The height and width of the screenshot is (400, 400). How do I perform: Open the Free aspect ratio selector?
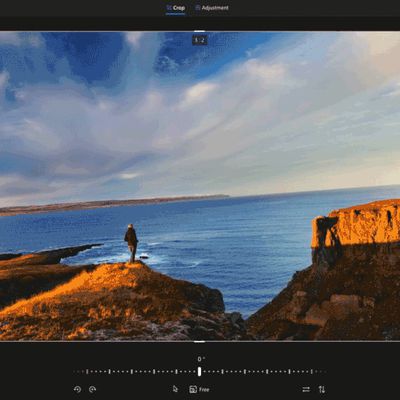(x=199, y=389)
